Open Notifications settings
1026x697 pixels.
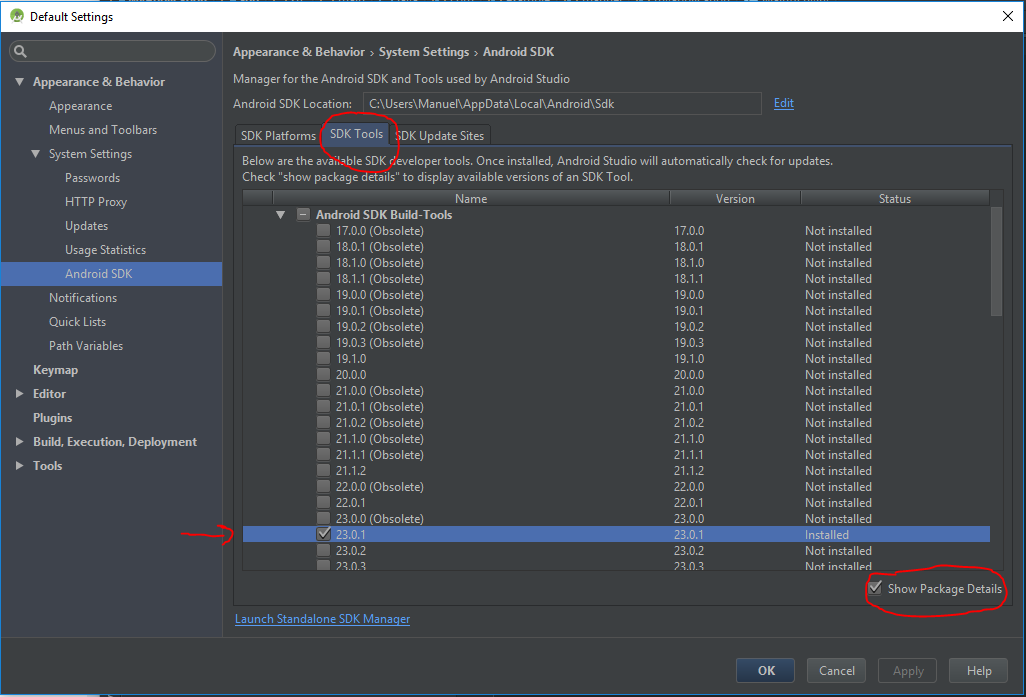(x=83, y=298)
